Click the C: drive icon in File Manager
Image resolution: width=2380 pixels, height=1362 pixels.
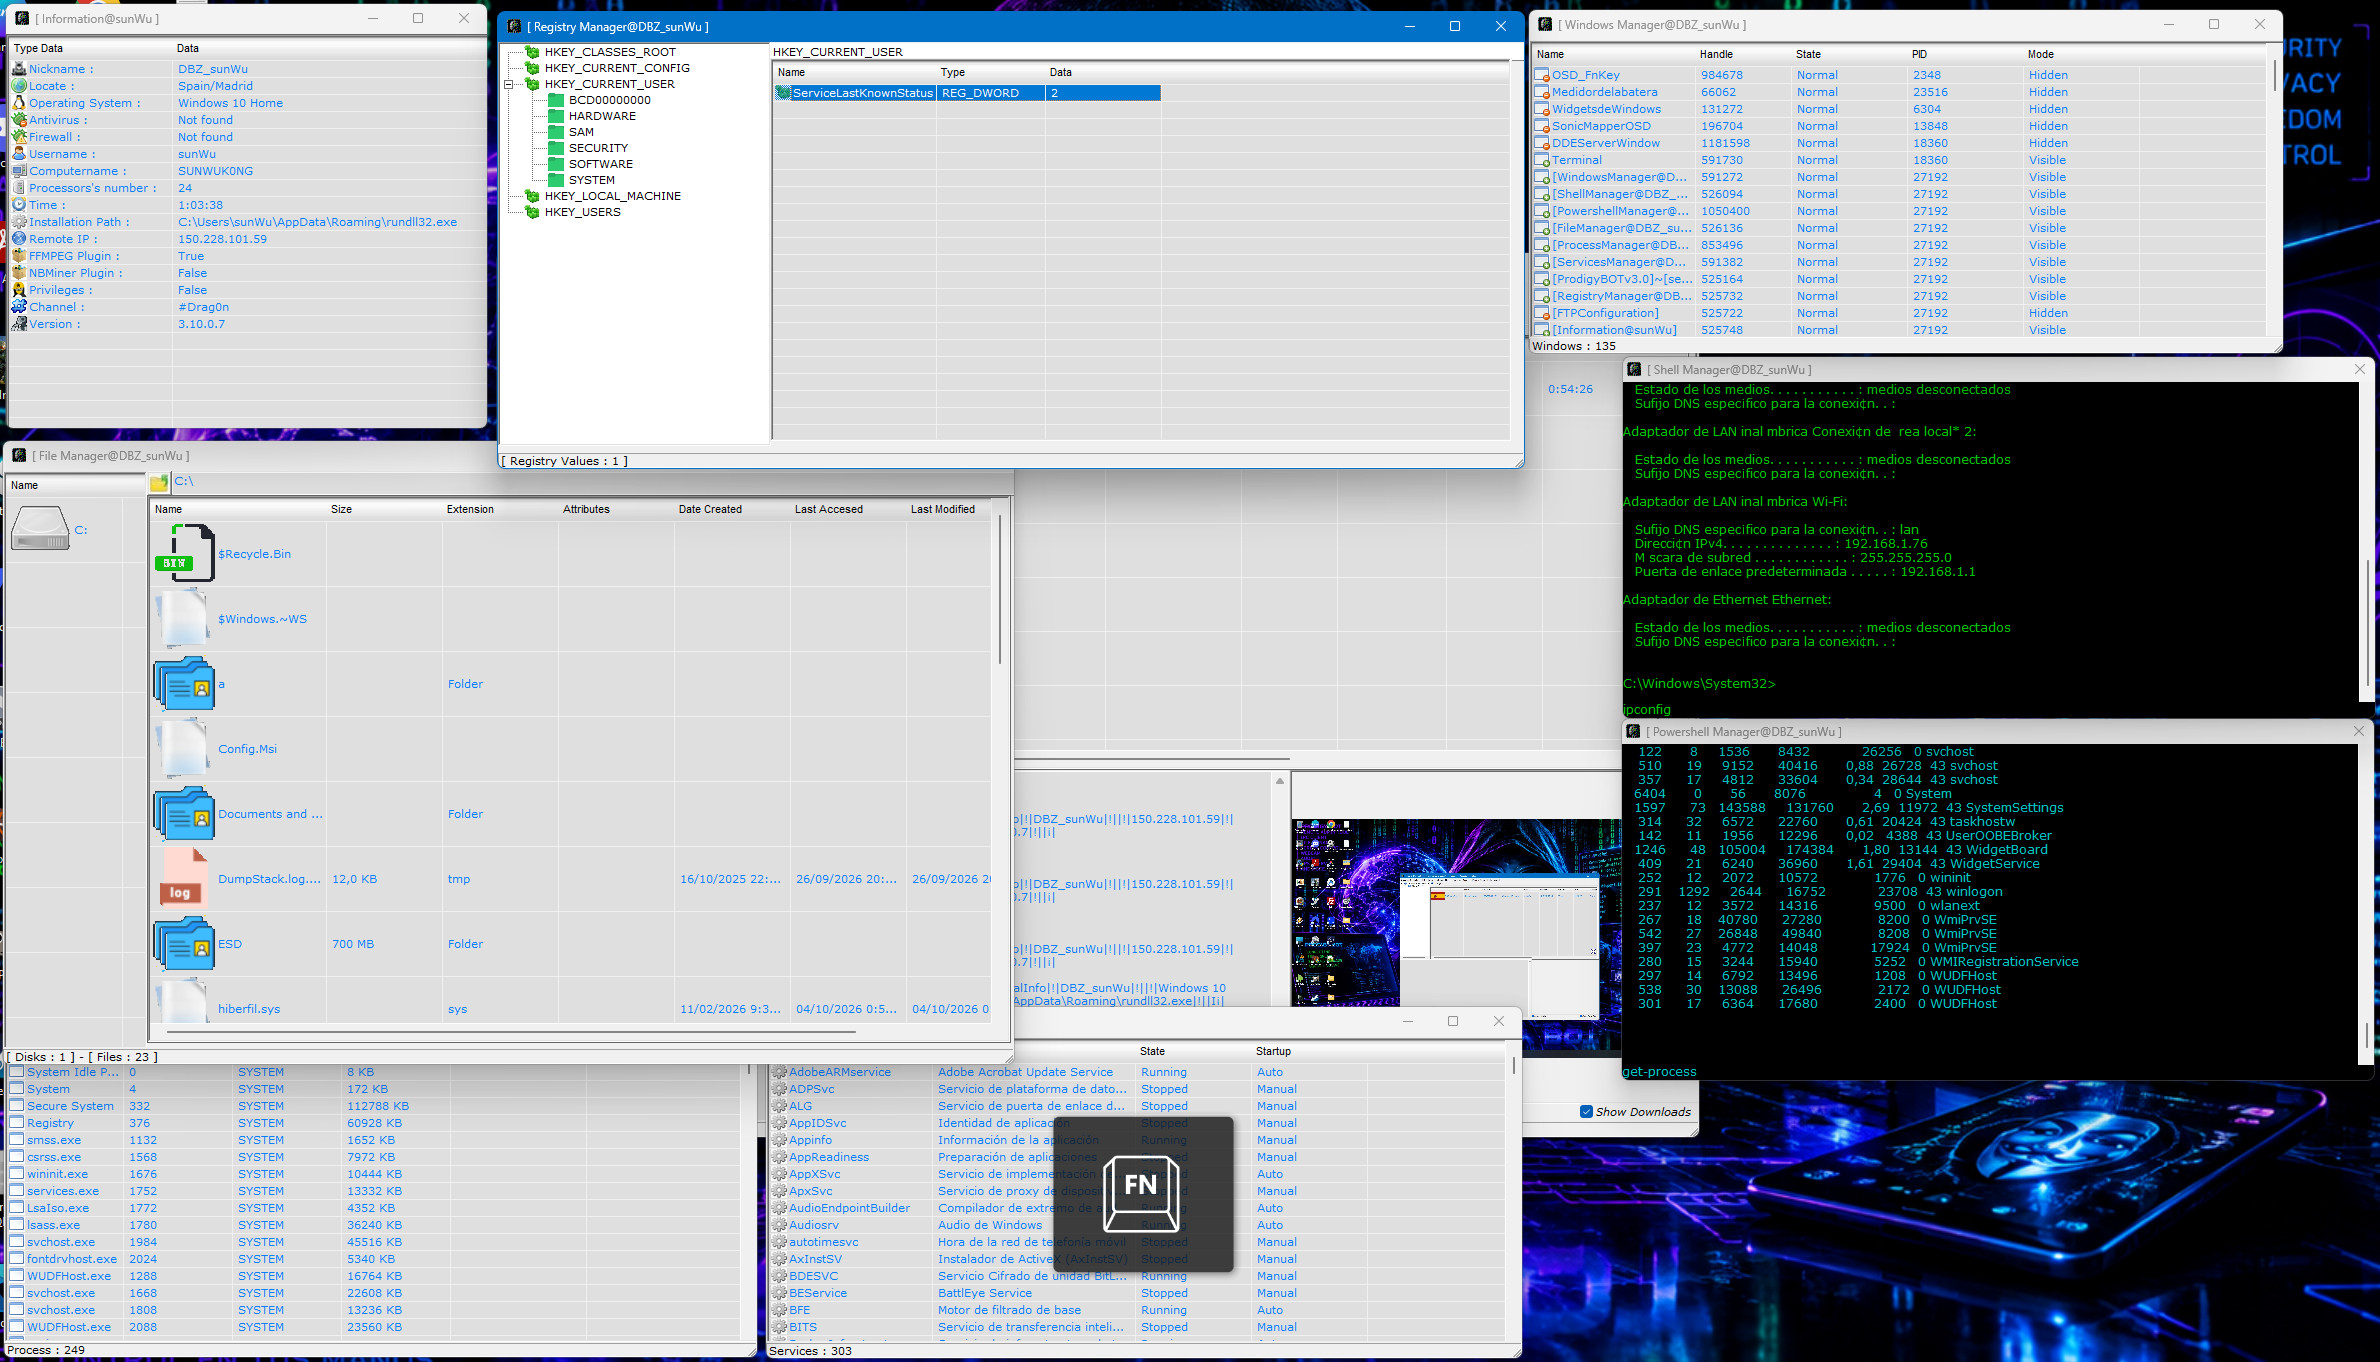pyautogui.click(x=40, y=528)
